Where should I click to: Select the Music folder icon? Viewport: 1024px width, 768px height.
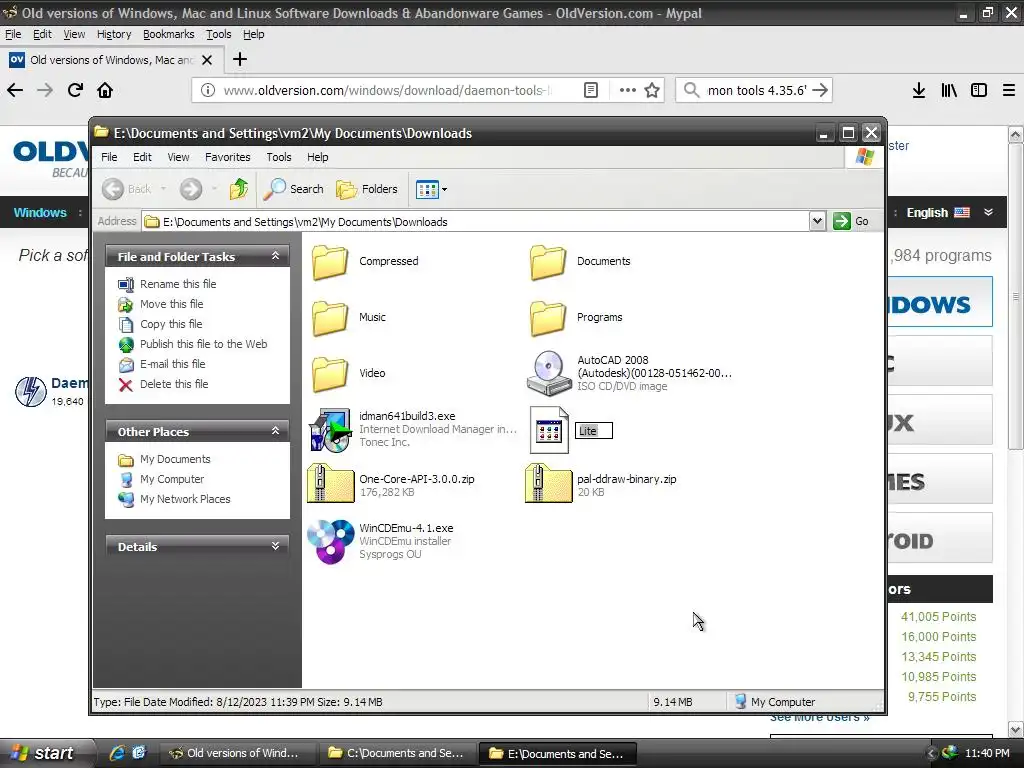pyautogui.click(x=329, y=318)
